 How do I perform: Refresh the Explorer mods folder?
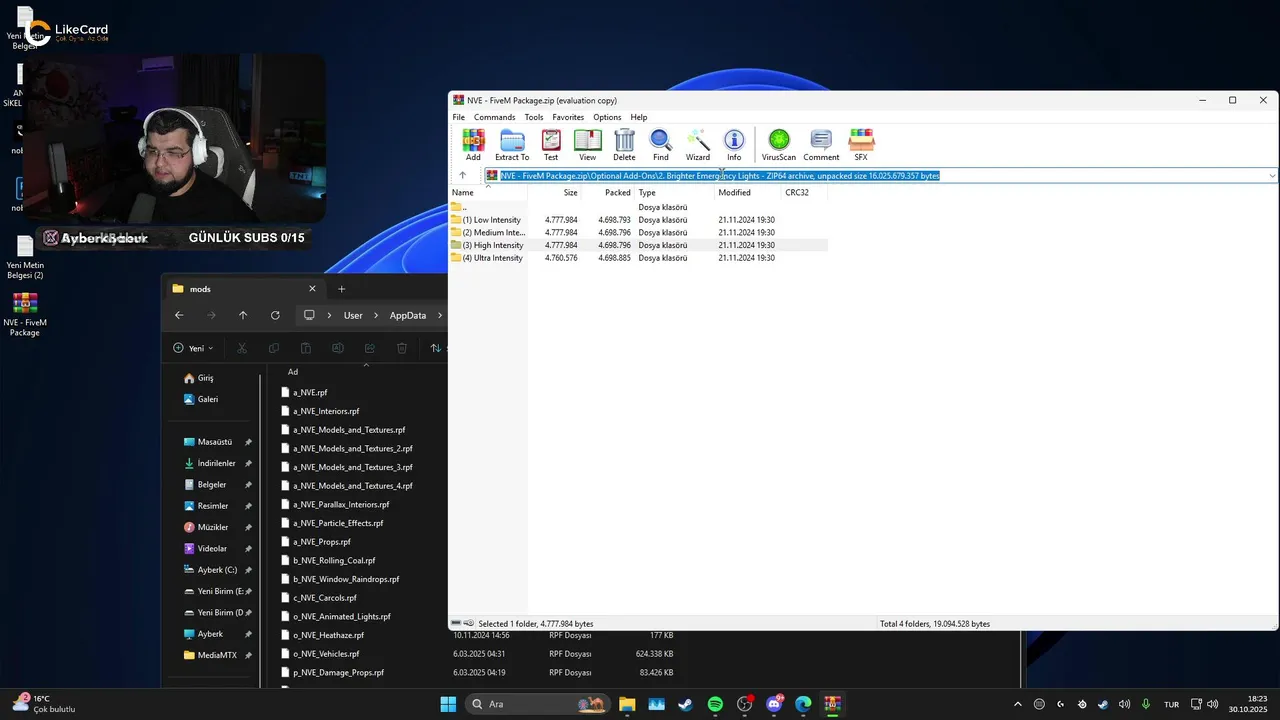pyautogui.click(x=275, y=315)
